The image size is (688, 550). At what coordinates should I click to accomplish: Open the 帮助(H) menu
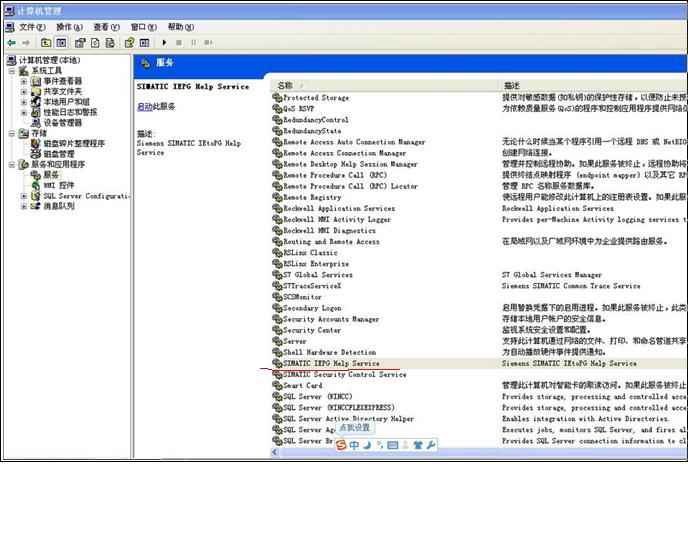coord(181,27)
